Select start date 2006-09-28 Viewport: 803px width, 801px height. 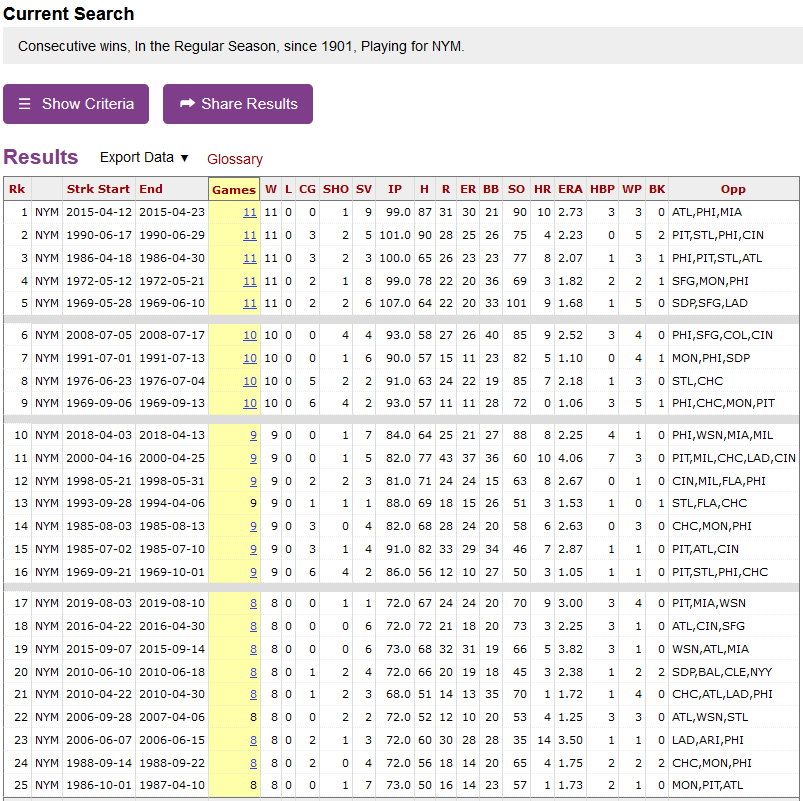[99, 717]
